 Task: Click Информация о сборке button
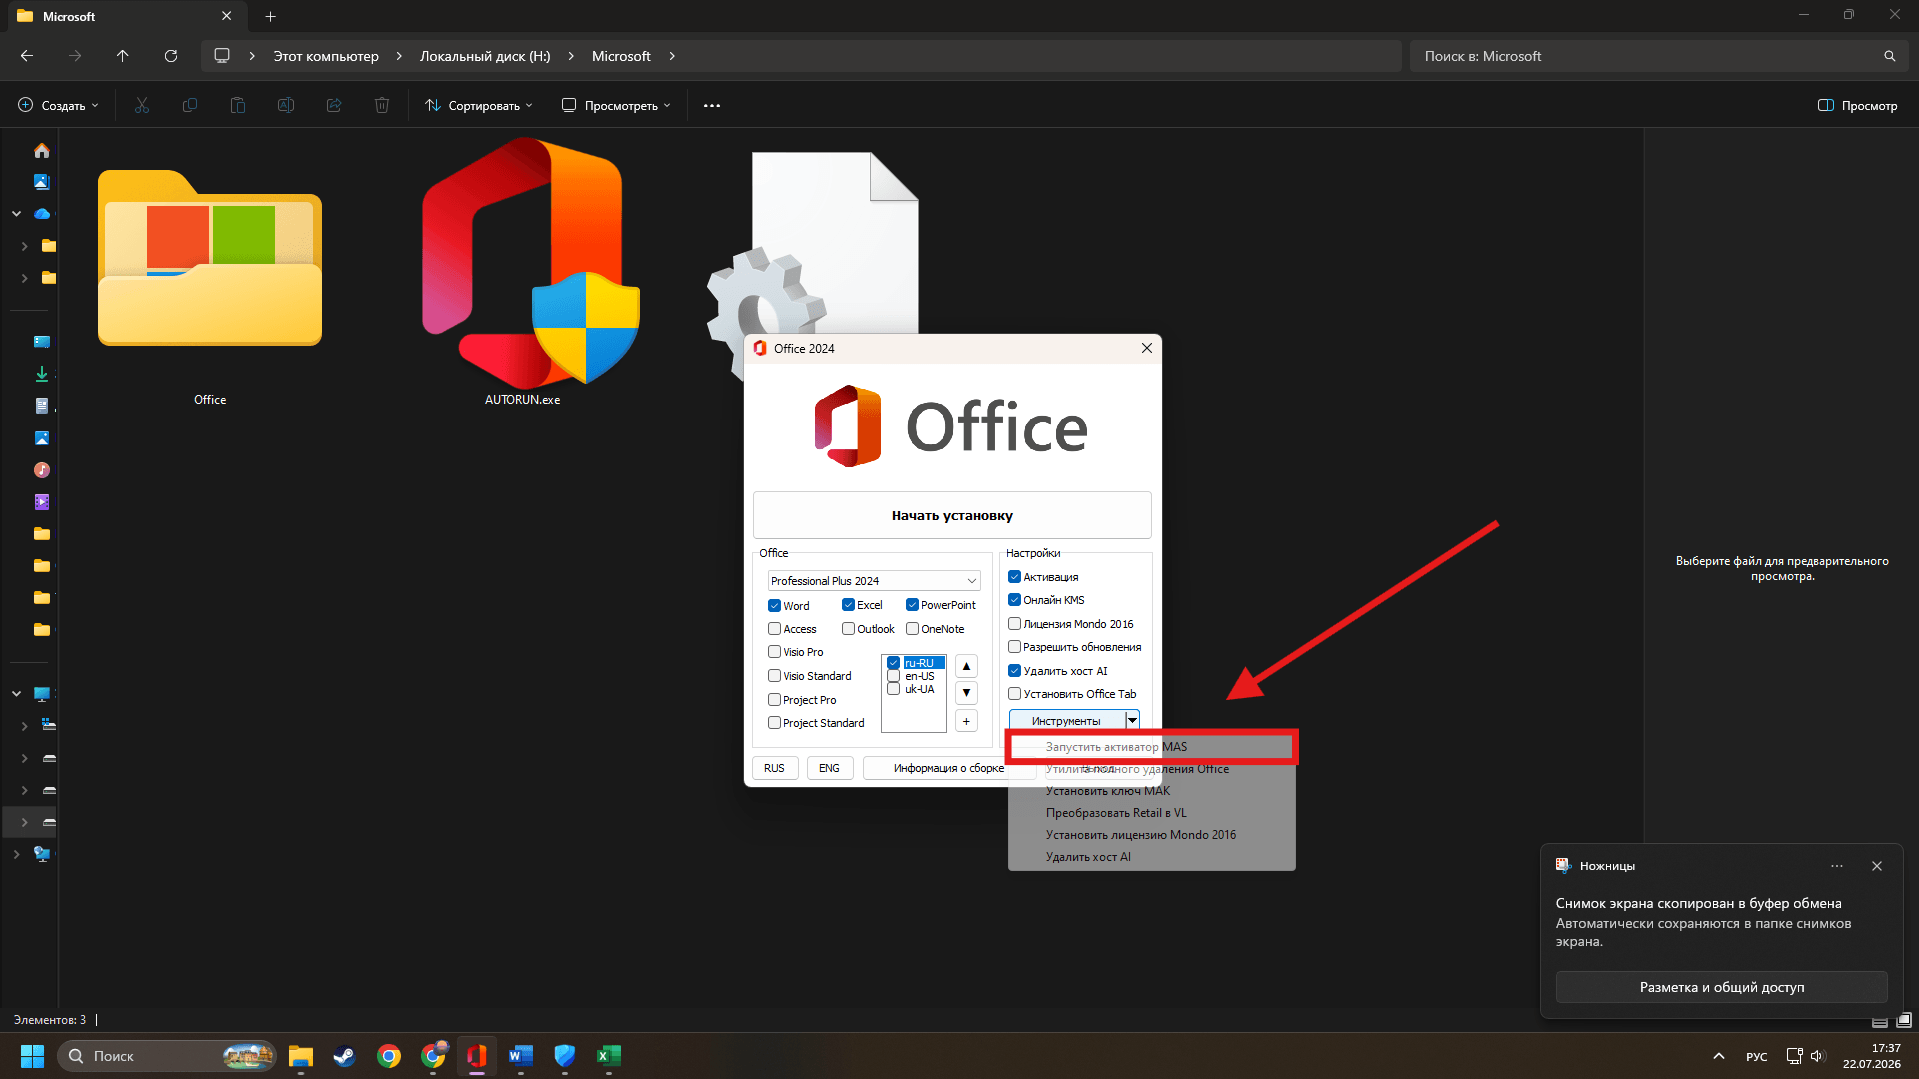(x=948, y=768)
